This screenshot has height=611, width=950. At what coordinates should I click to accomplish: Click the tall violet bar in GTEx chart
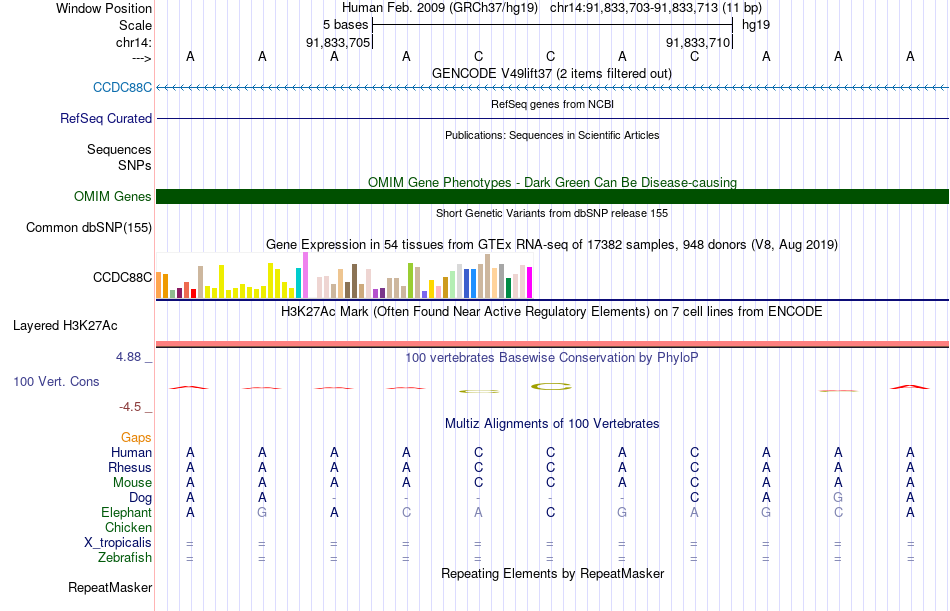(305, 275)
